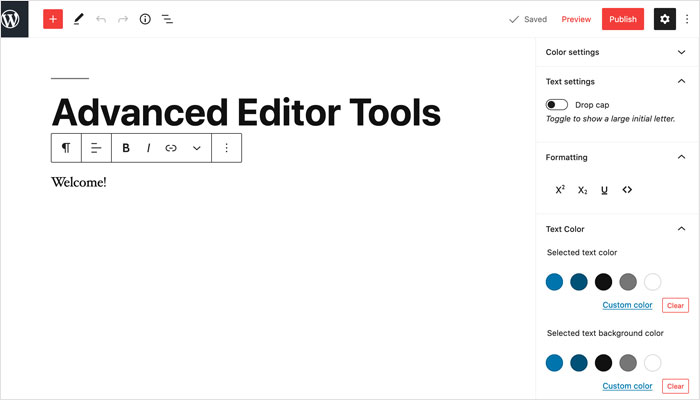Change block type via paragraph icon
700x400 pixels.
[66, 148]
